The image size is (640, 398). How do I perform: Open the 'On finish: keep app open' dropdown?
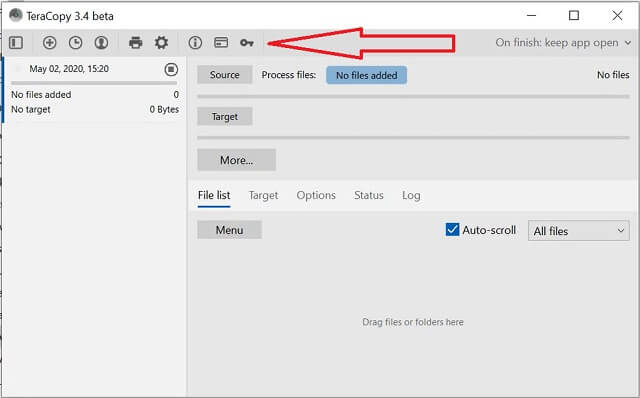(x=563, y=42)
